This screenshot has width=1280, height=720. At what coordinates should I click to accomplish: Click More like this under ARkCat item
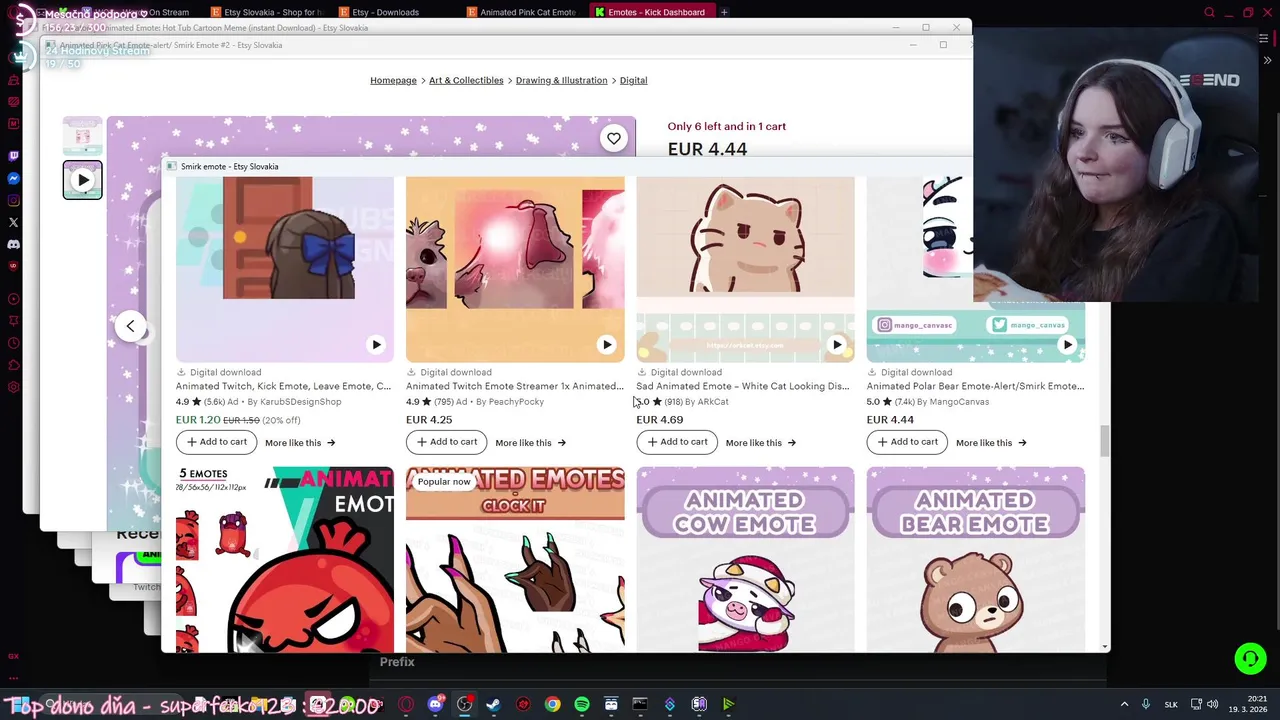coord(761,443)
